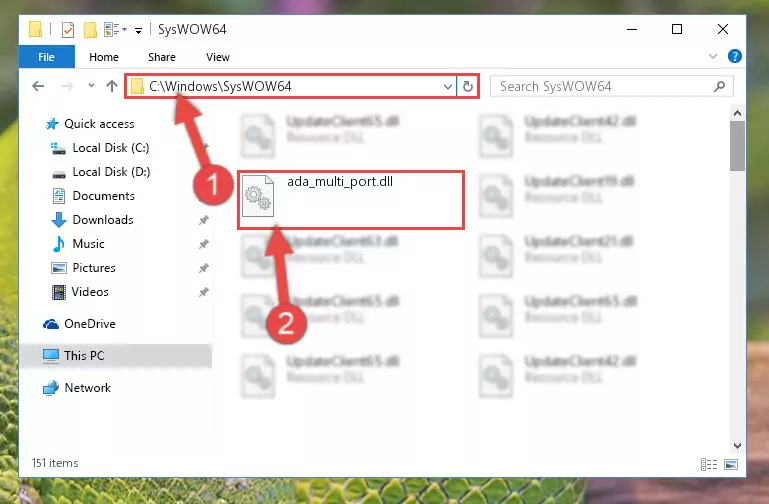The height and width of the screenshot is (504, 769).
Task: Open Help with the question mark icon
Action: tap(735, 56)
